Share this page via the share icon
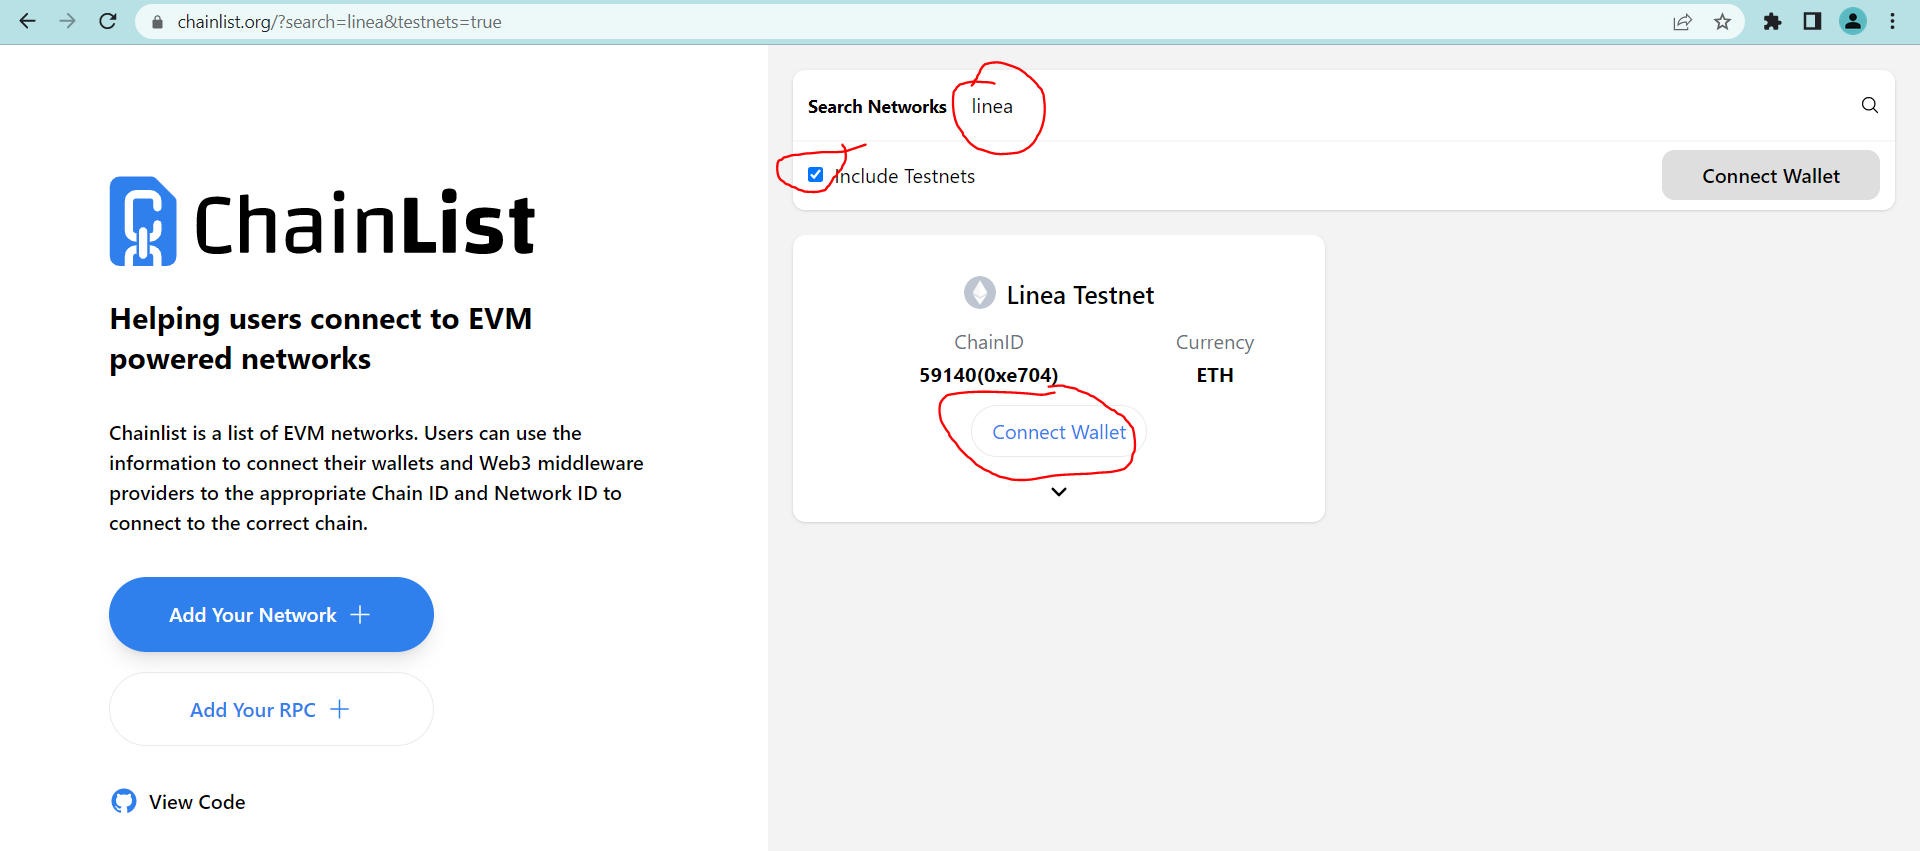1920x851 pixels. click(x=1682, y=22)
